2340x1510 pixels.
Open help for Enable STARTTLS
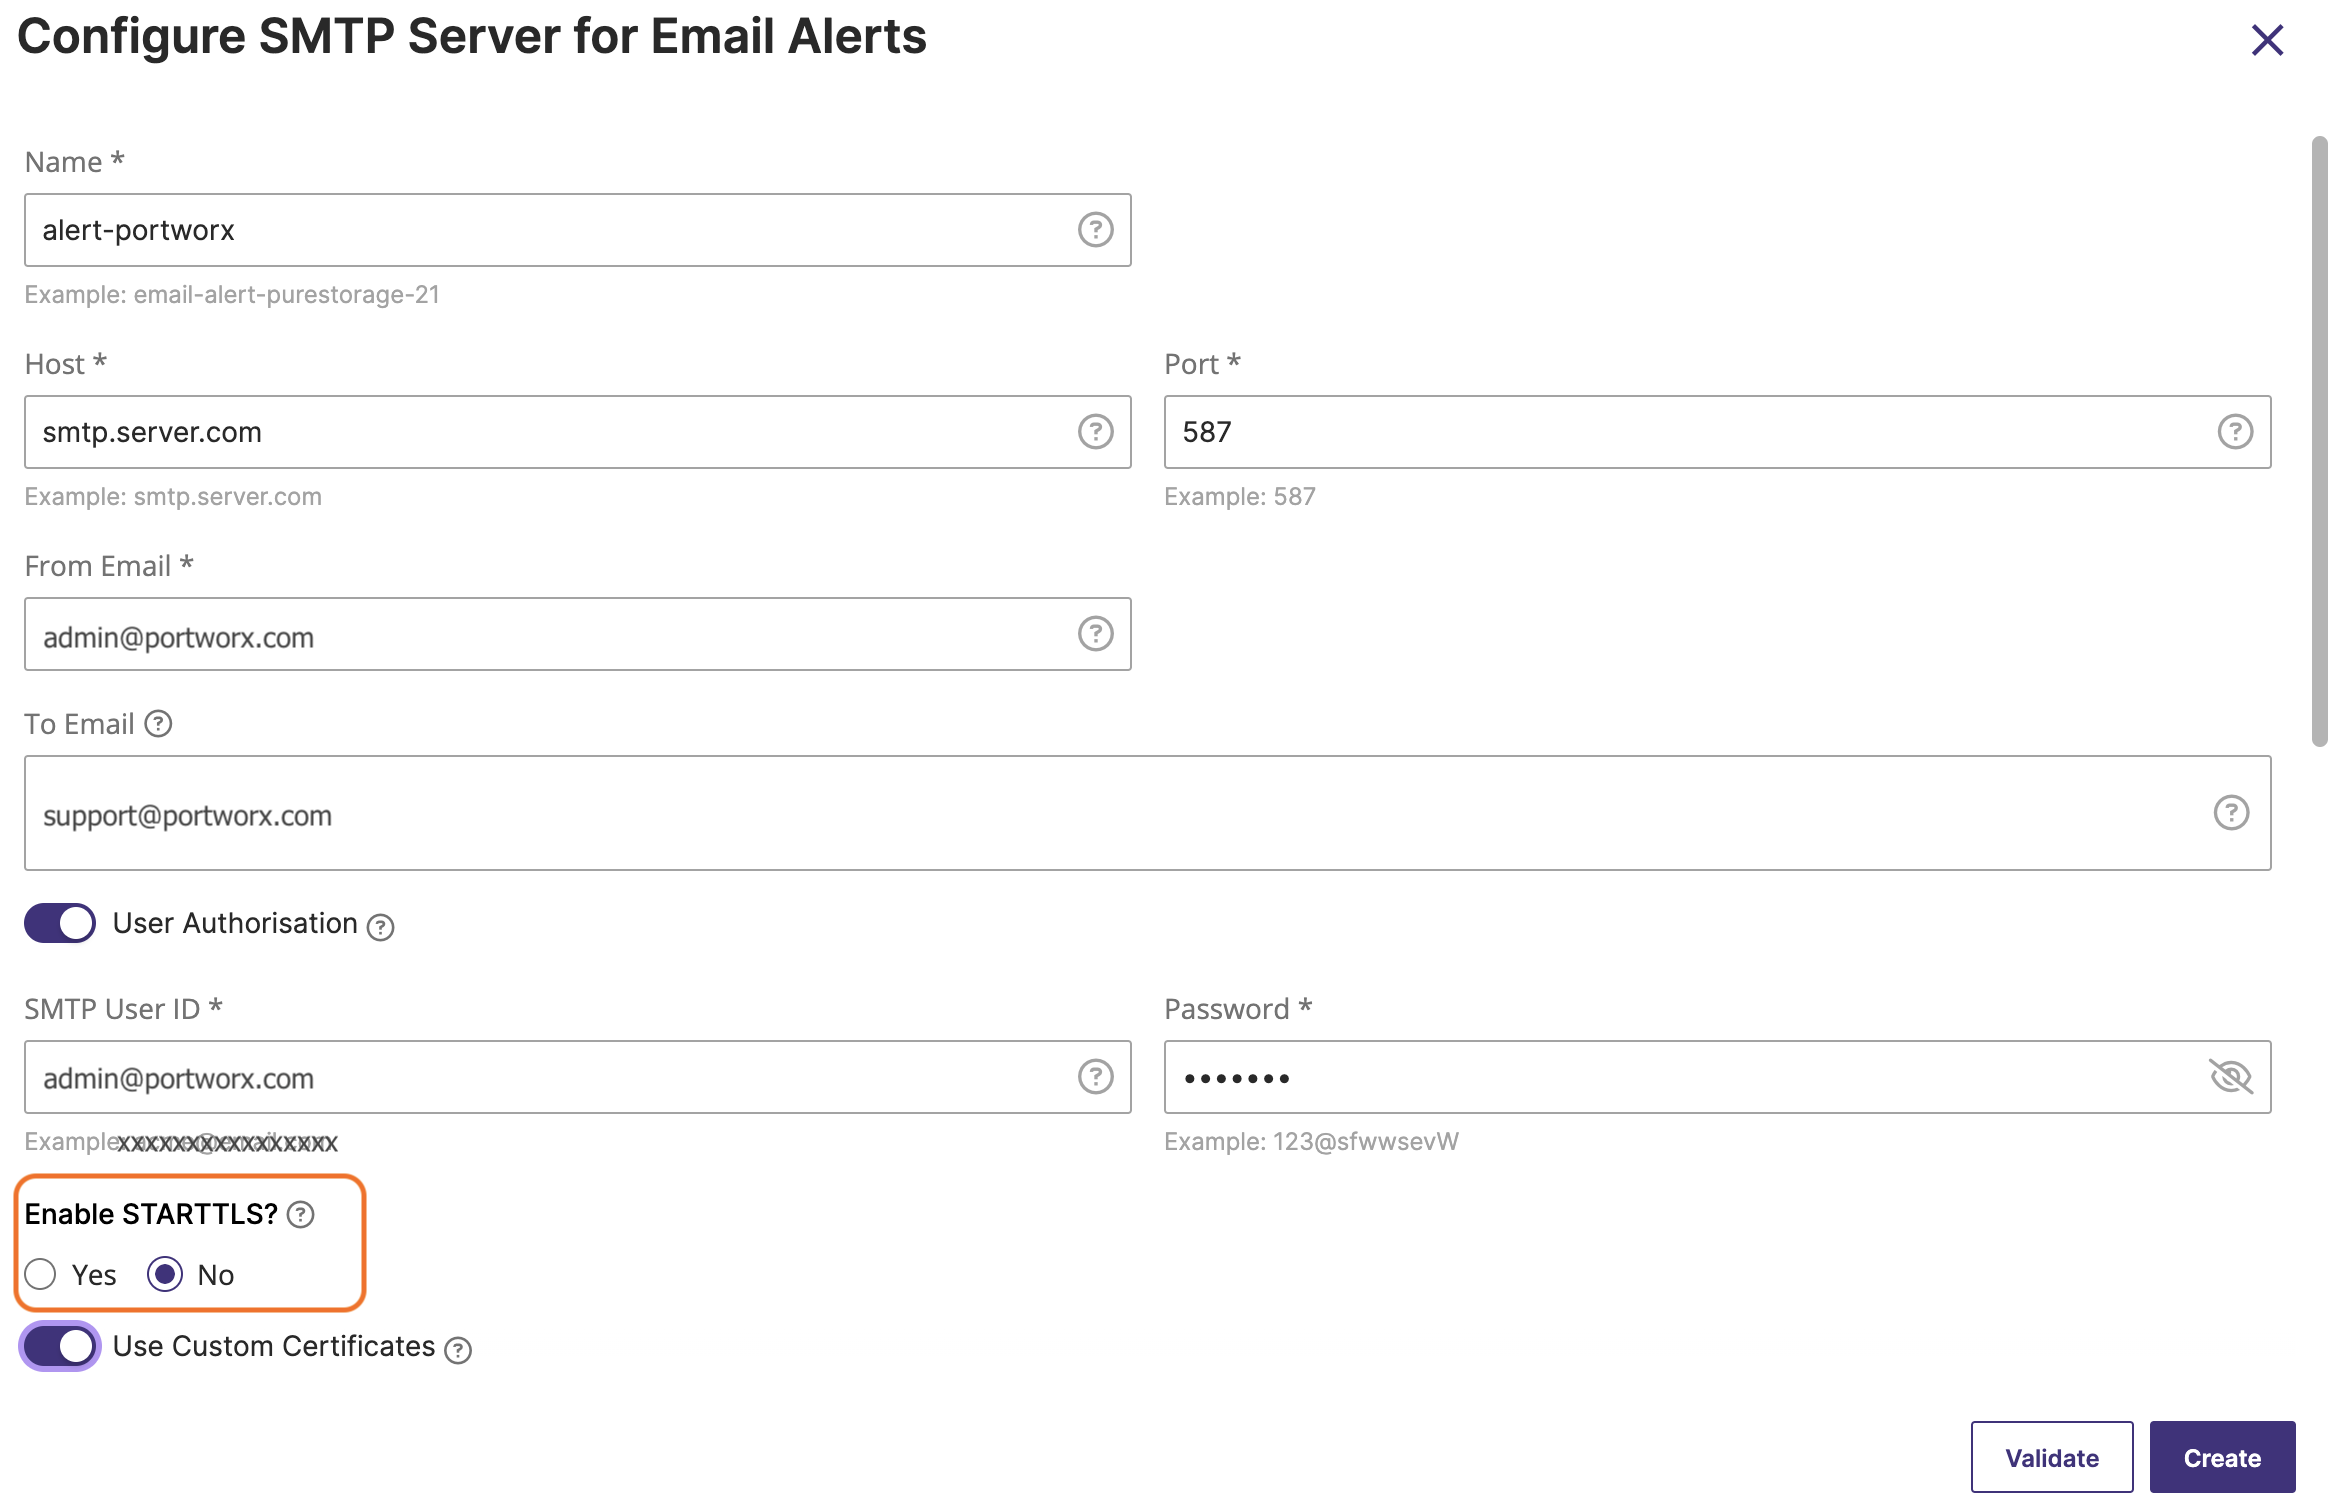[x=300, y=1214]
